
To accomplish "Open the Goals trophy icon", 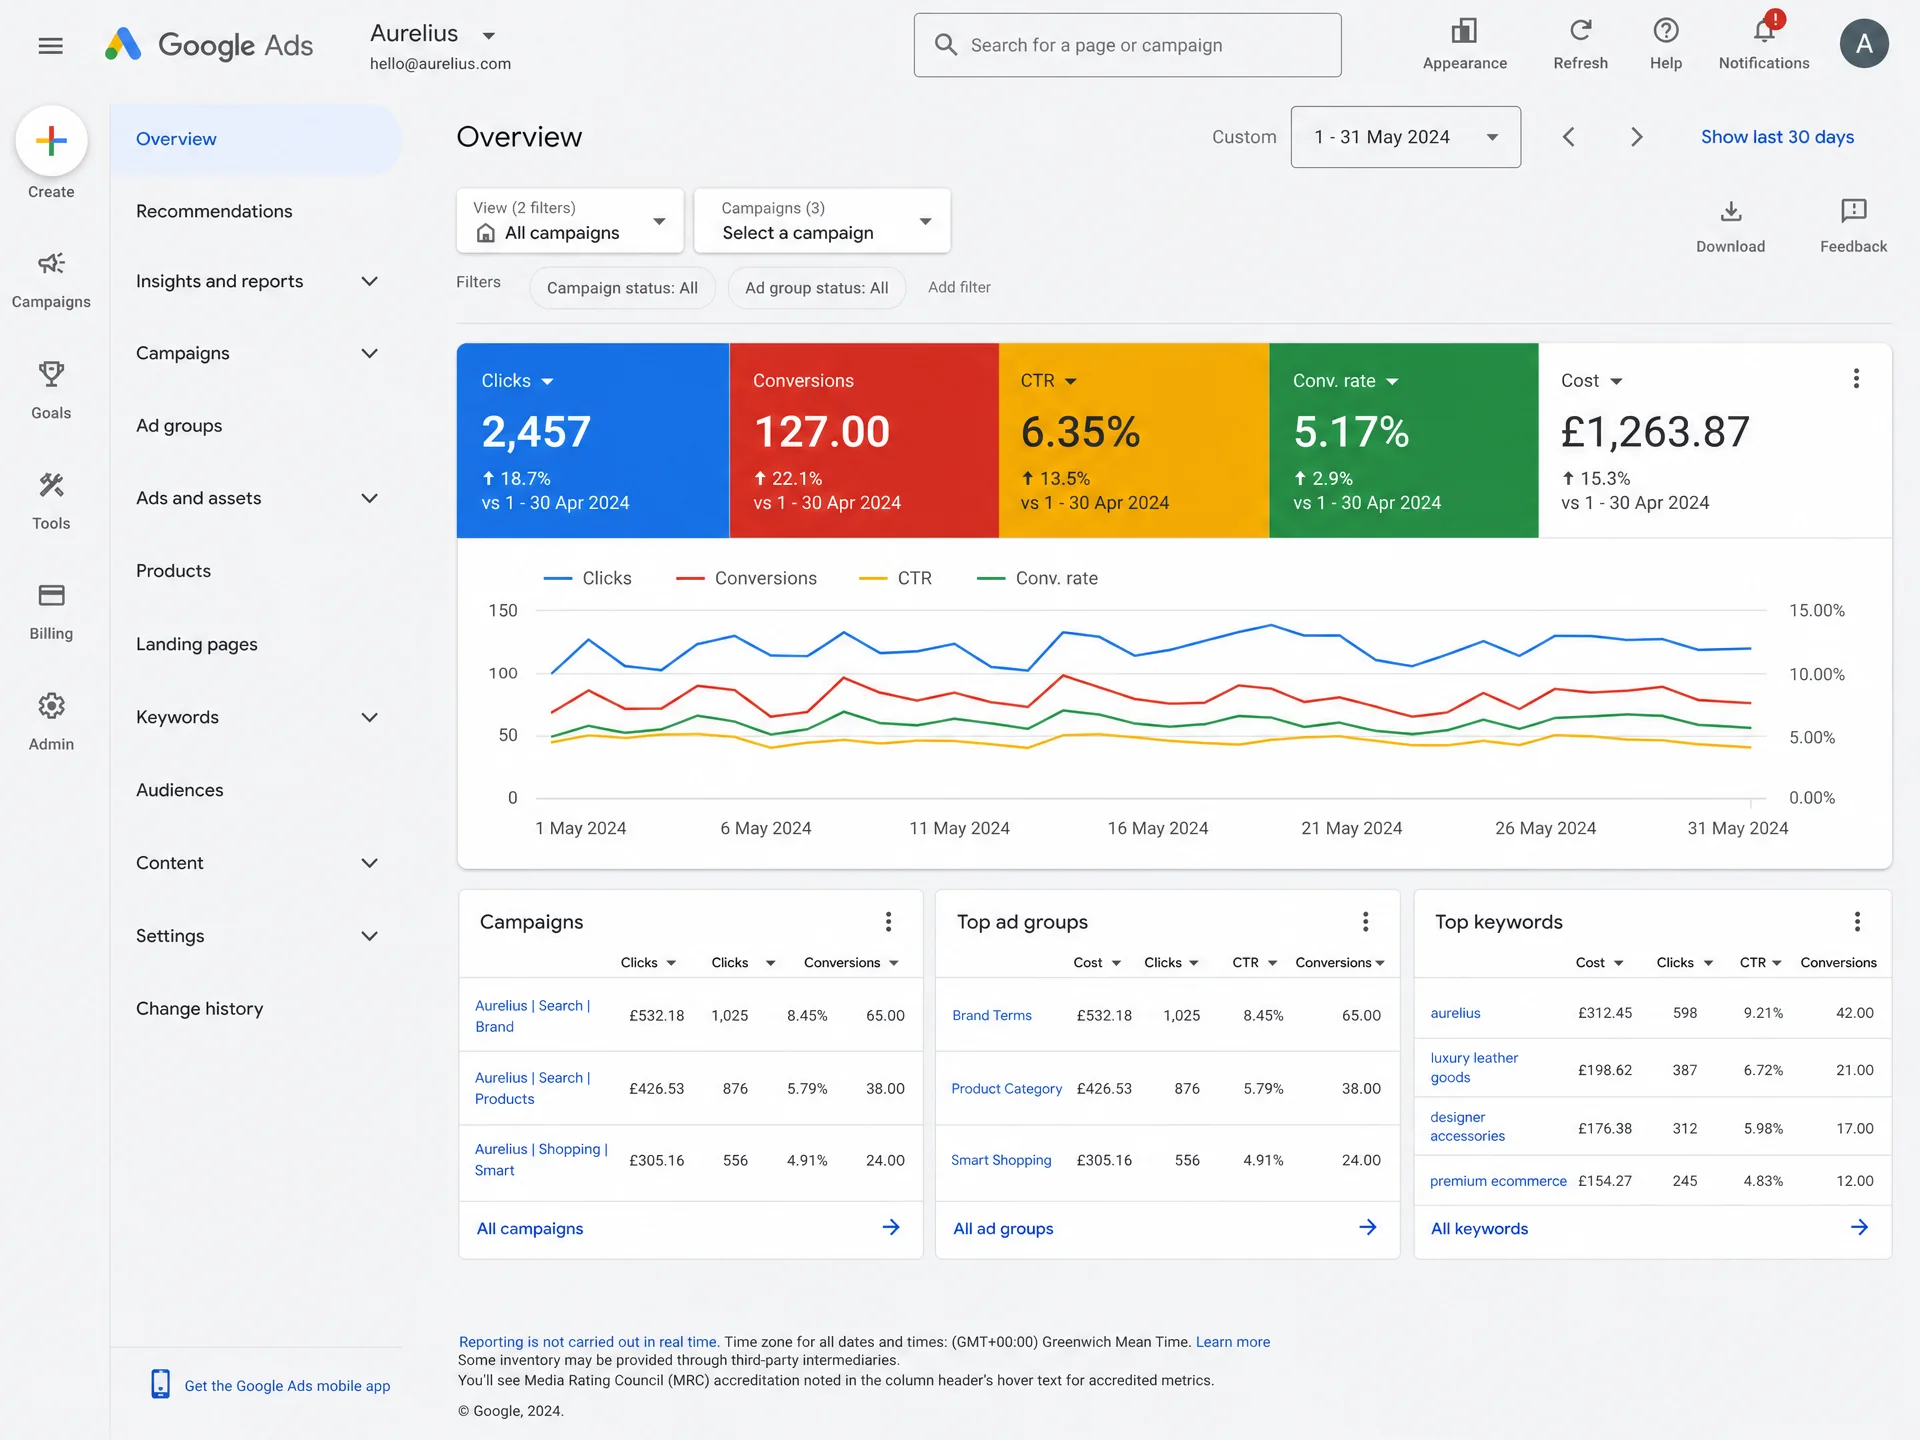I will (x=51, y=374).
